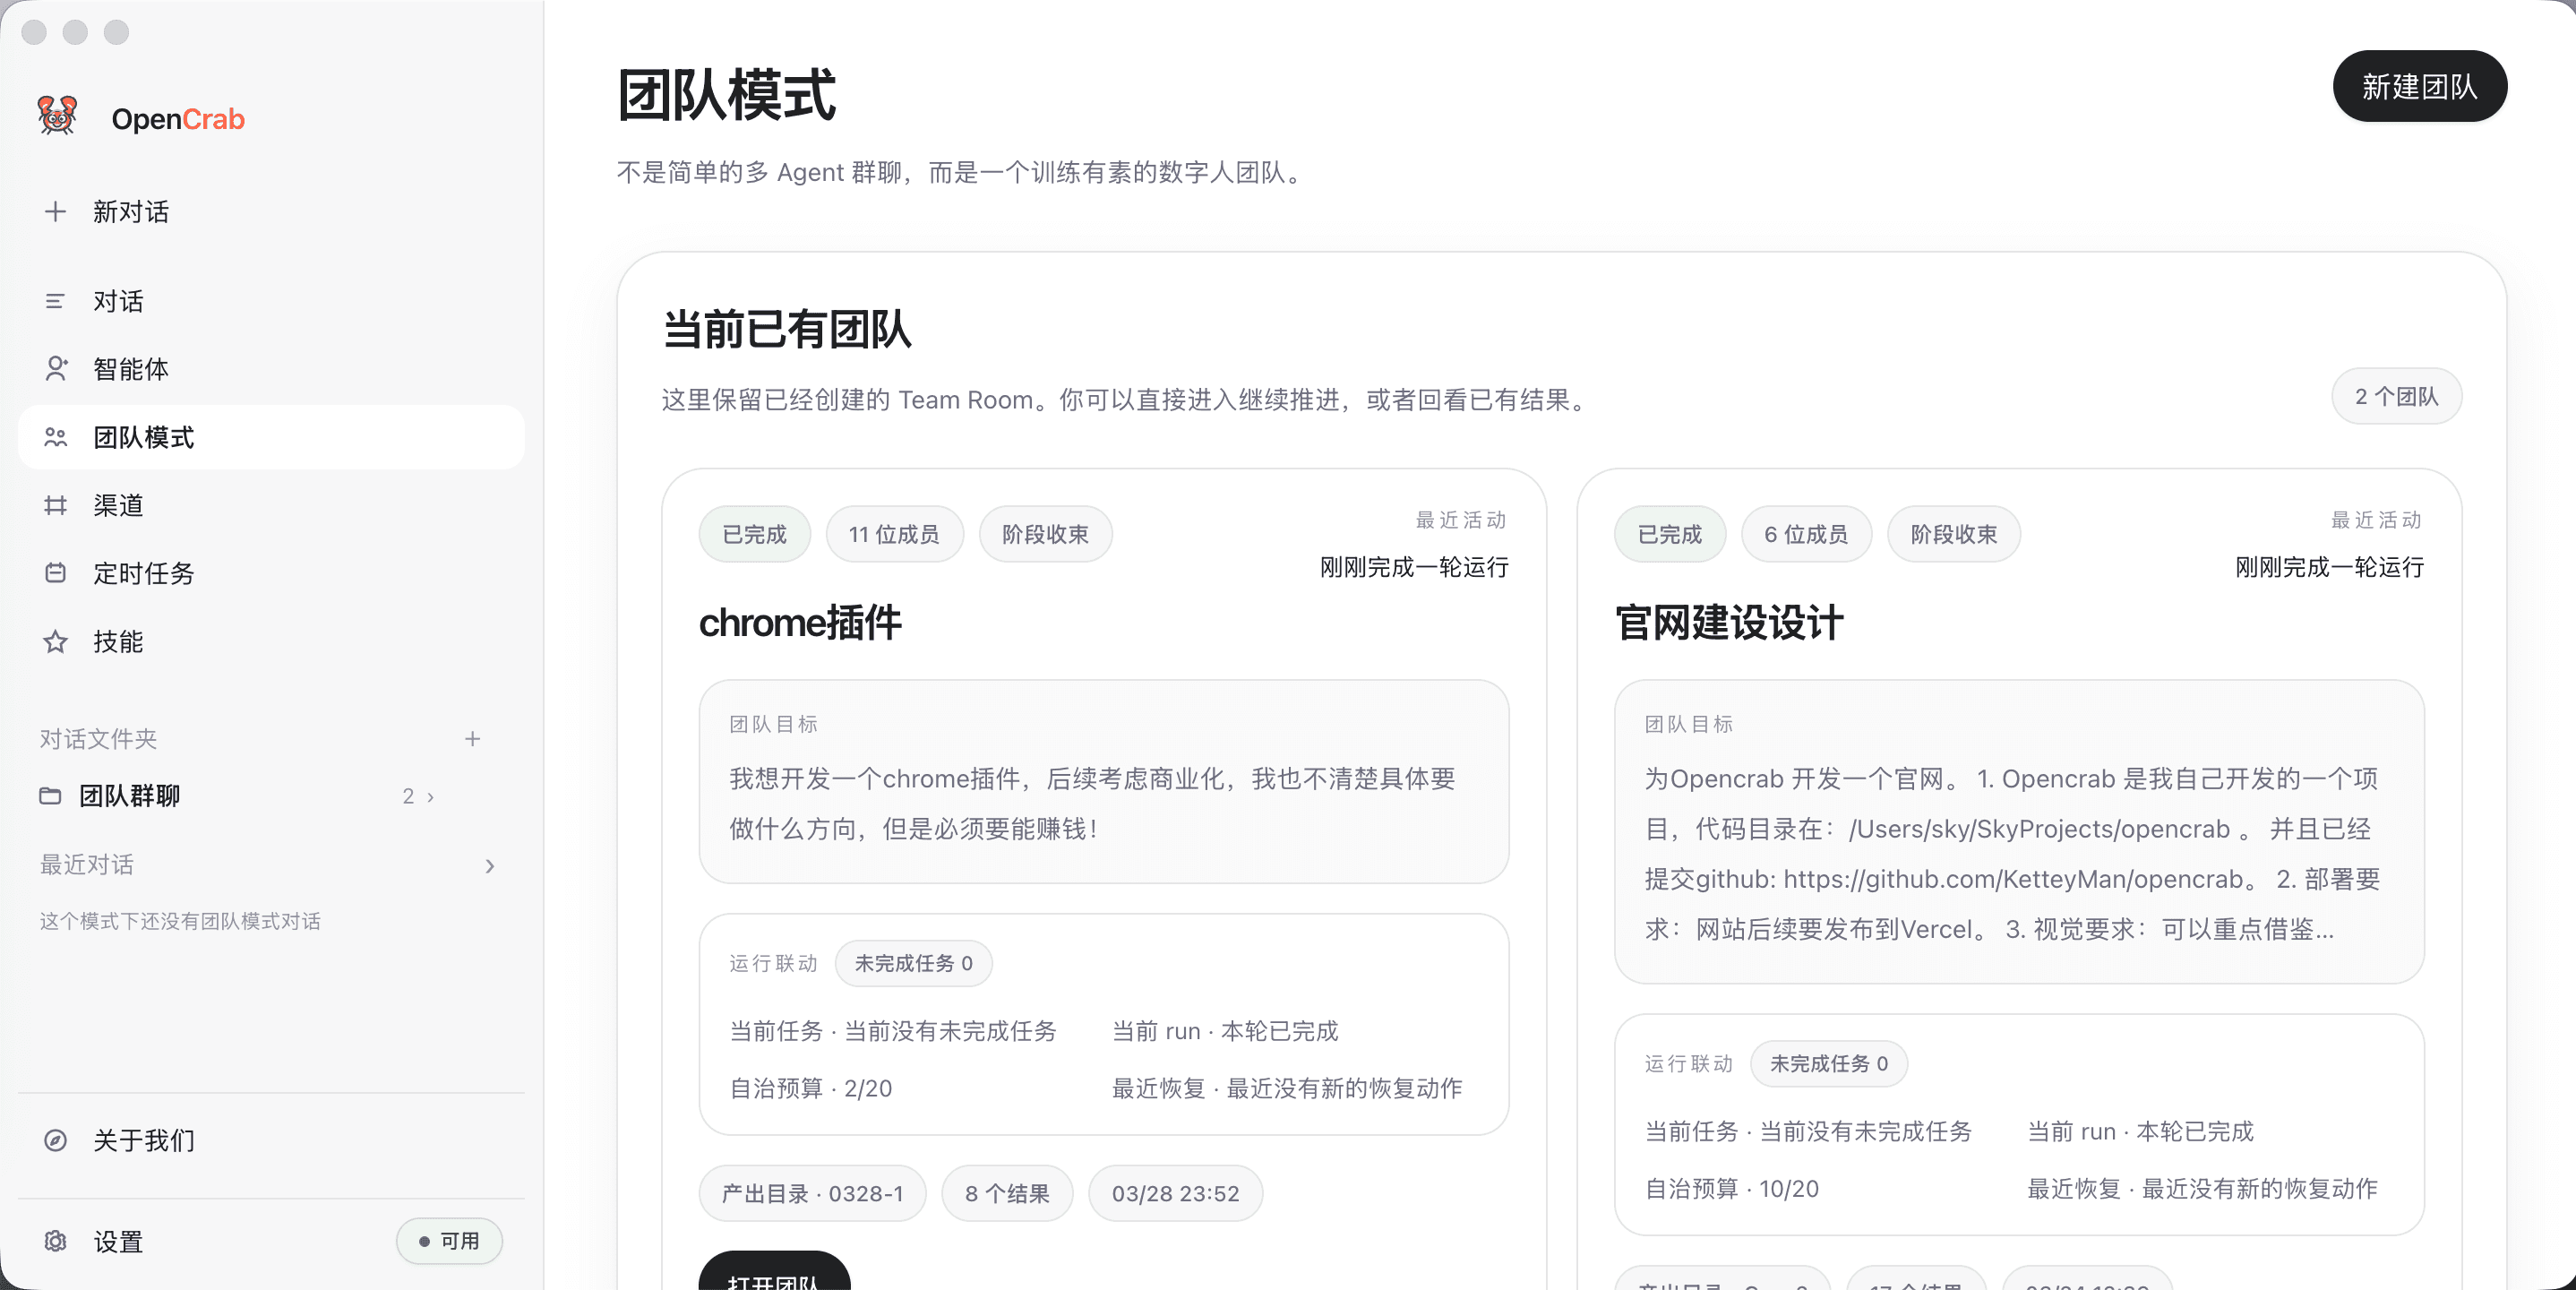Switch to the 对话 sidebar item
The image size is (2576, 1290).
click(119, 300)
